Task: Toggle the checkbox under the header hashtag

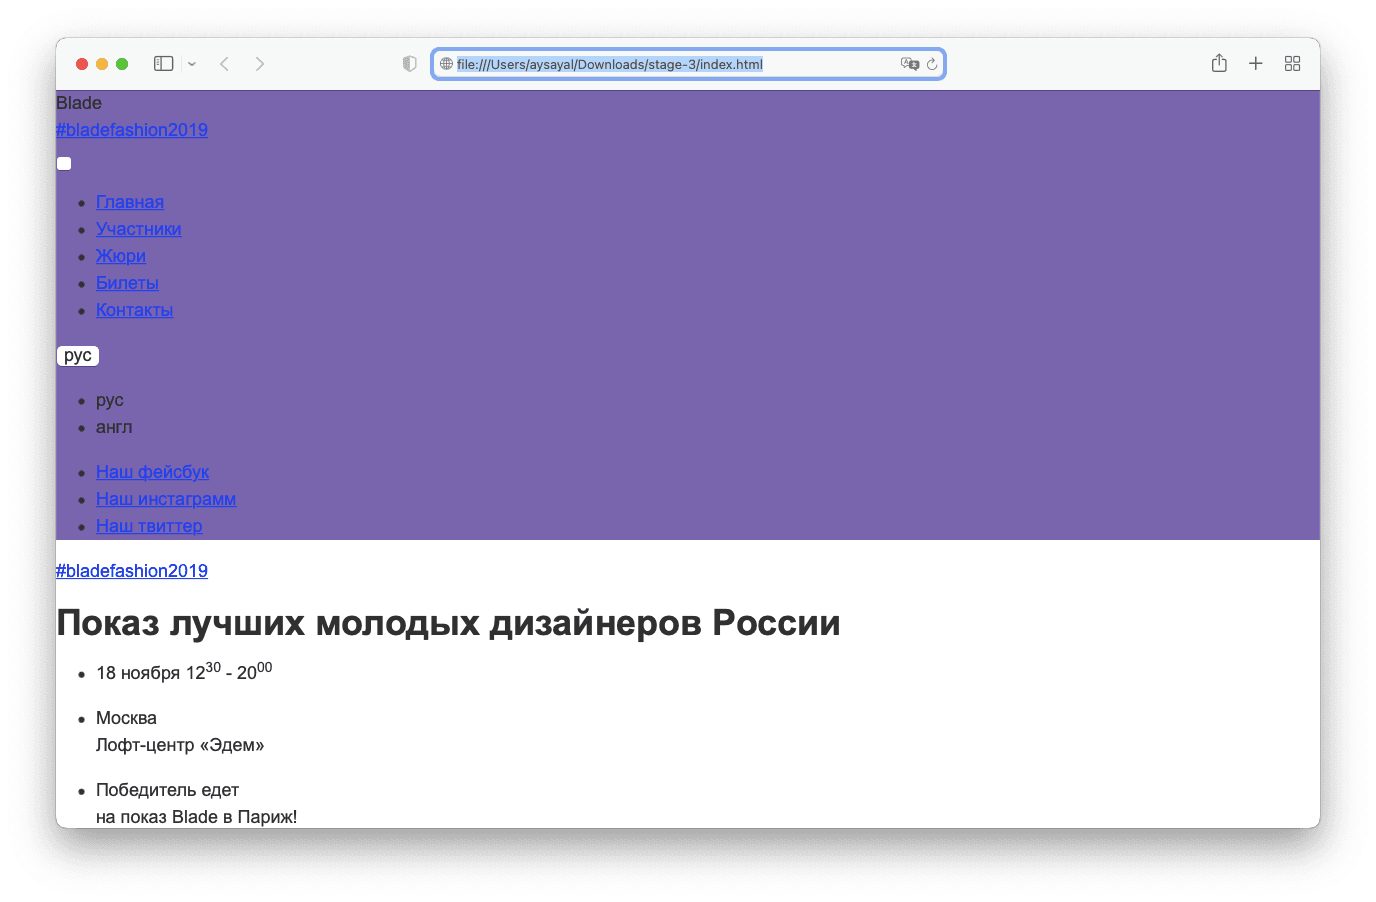Action: click(x=64, y=164)
